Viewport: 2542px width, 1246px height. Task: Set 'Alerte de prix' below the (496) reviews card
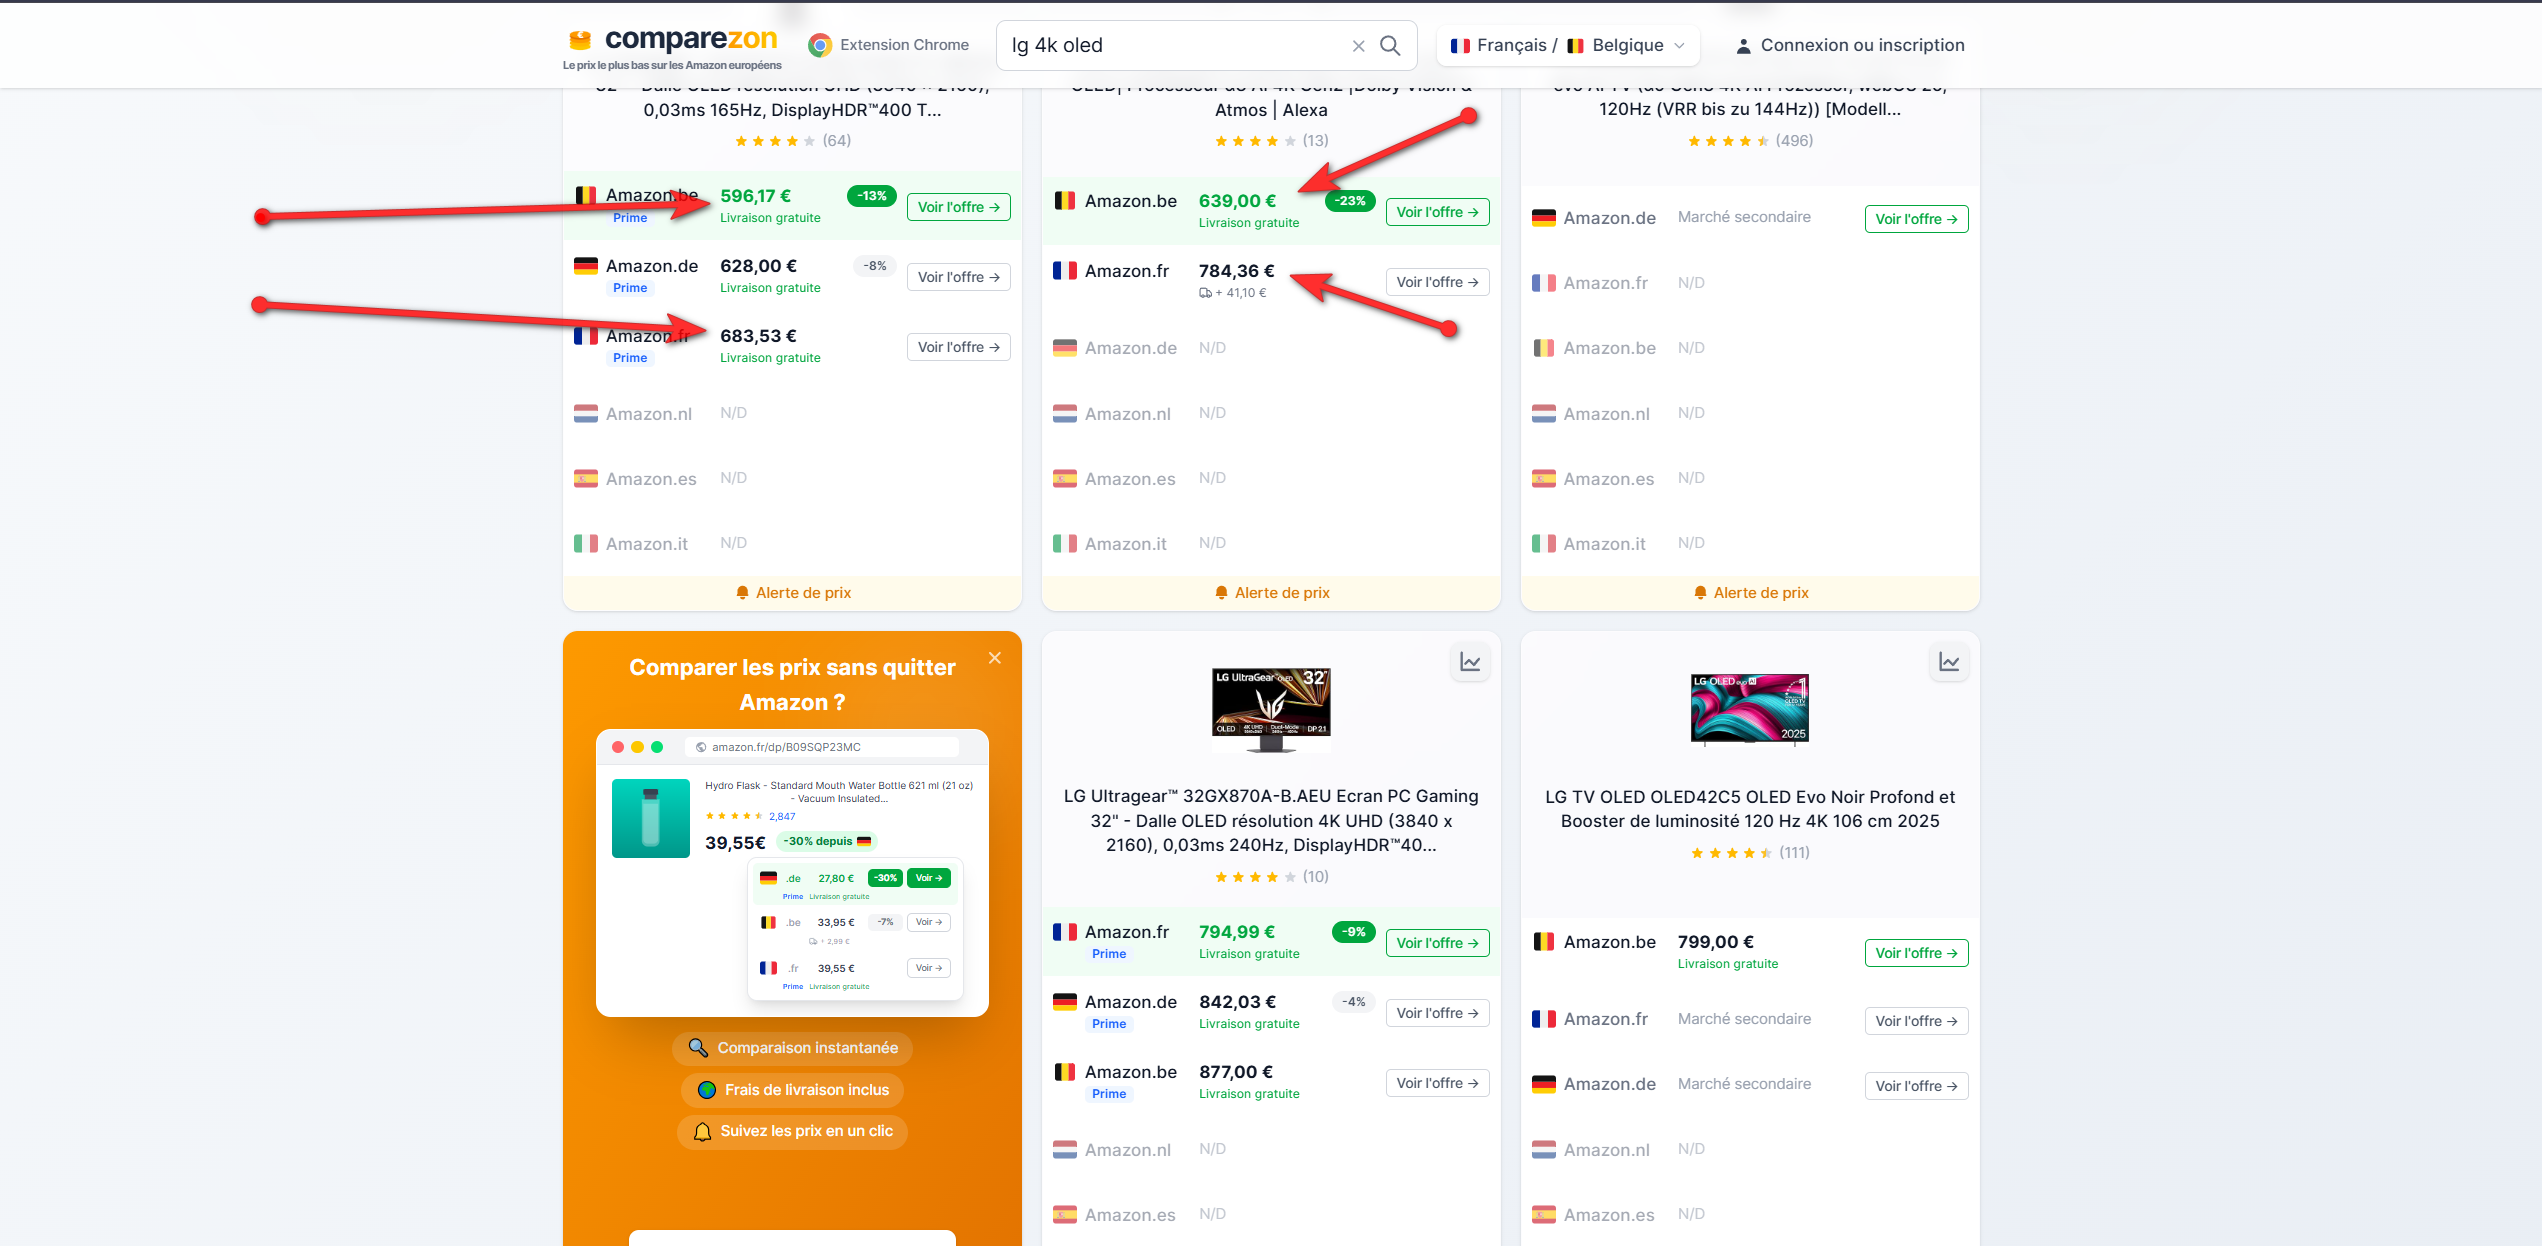[x=1751, y=593]
